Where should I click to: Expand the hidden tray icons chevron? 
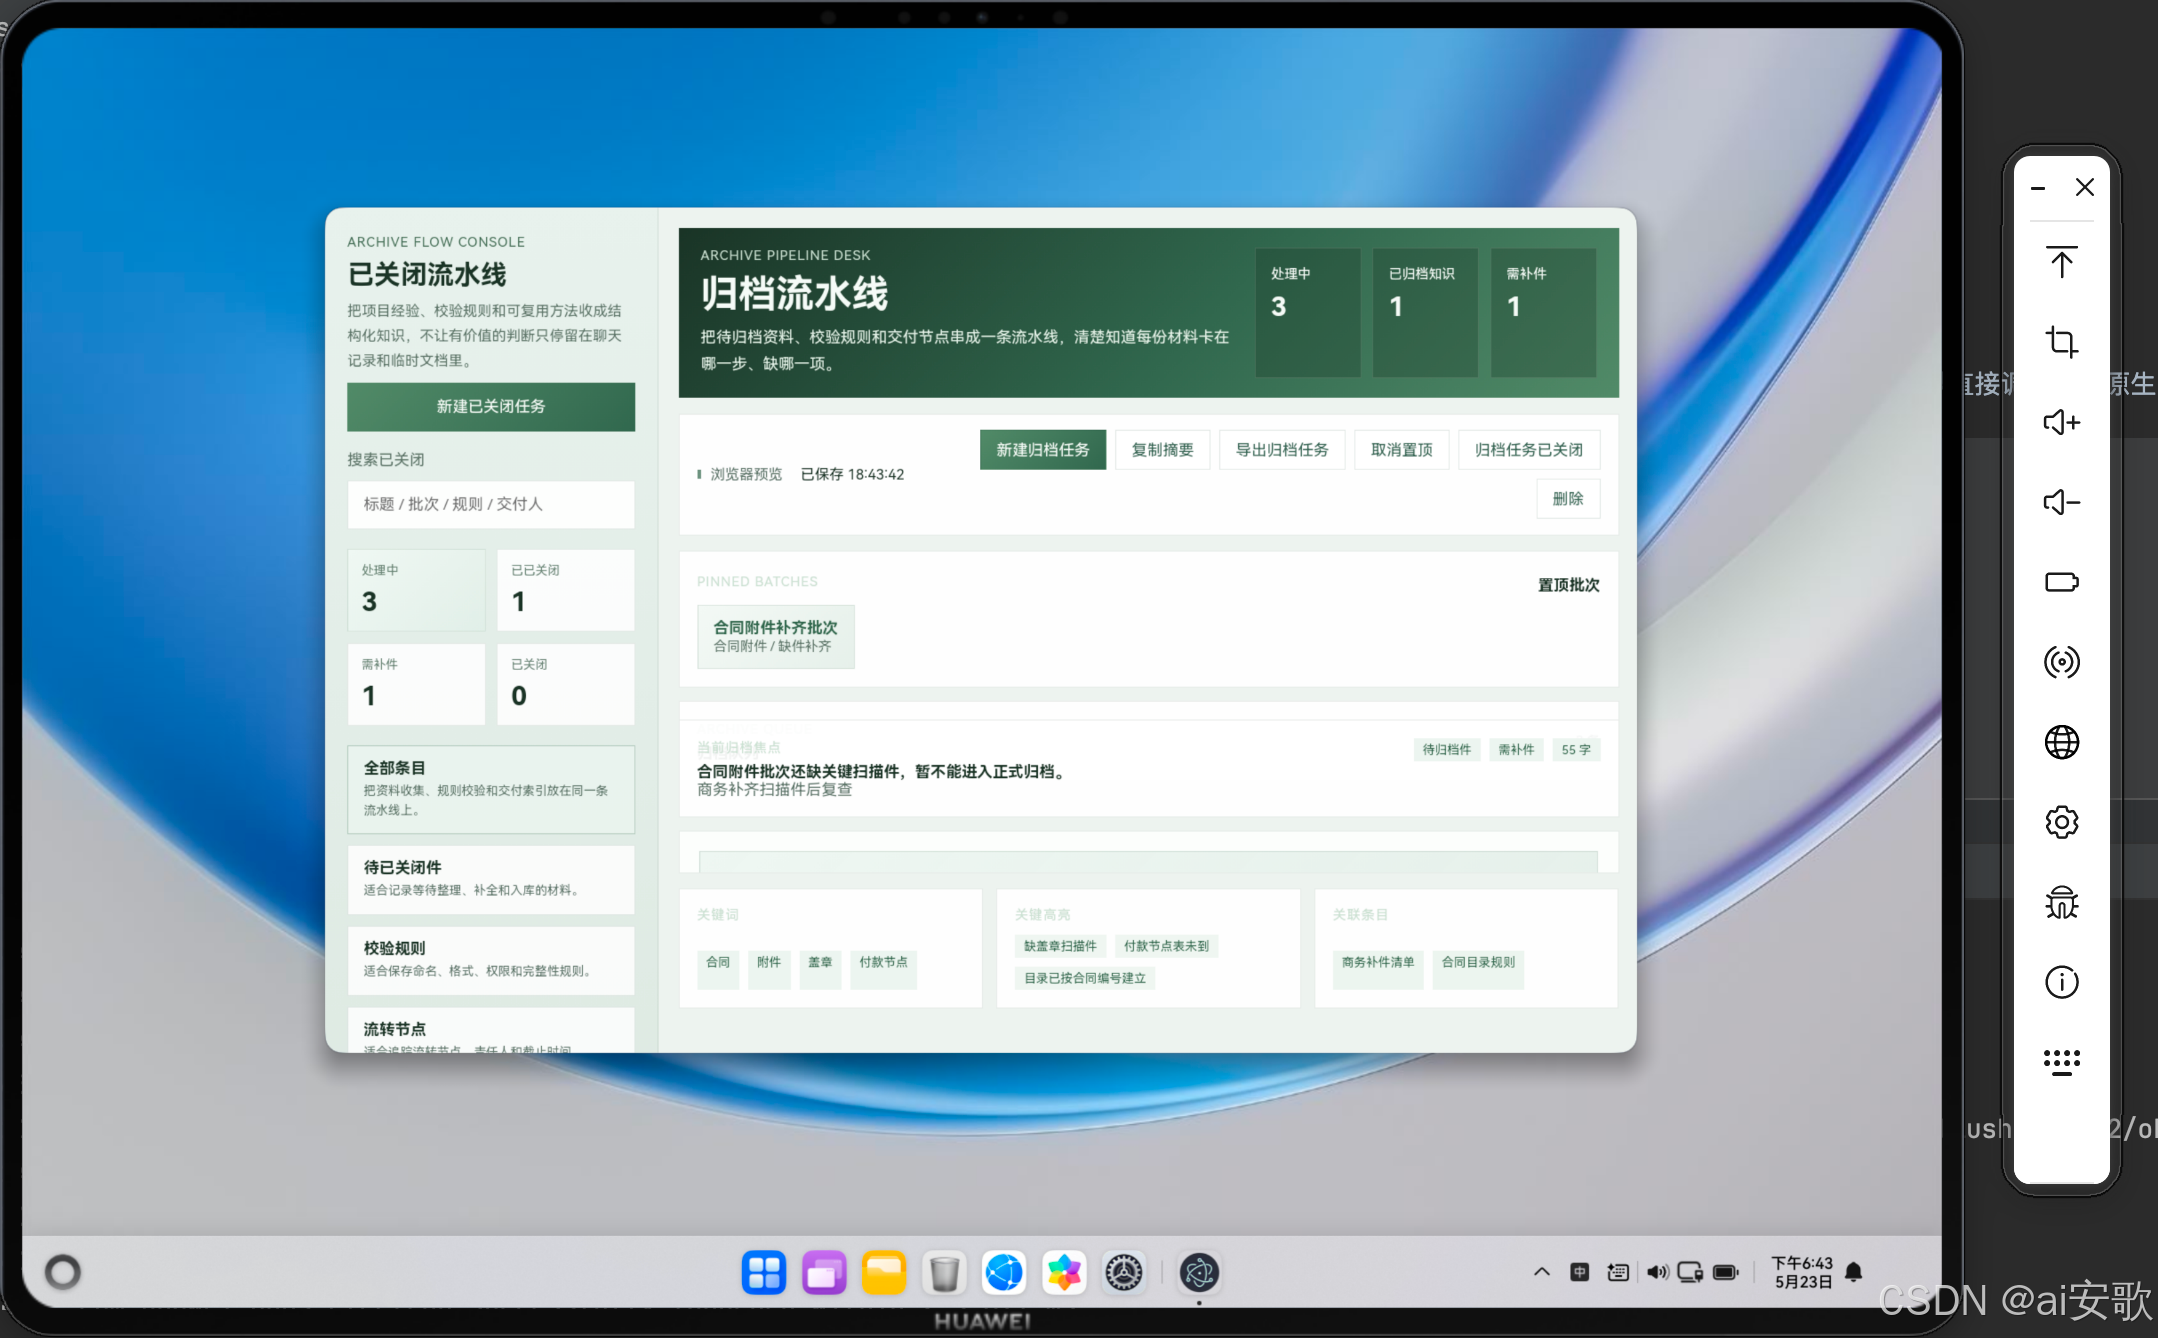[x=1541, y=1272]
